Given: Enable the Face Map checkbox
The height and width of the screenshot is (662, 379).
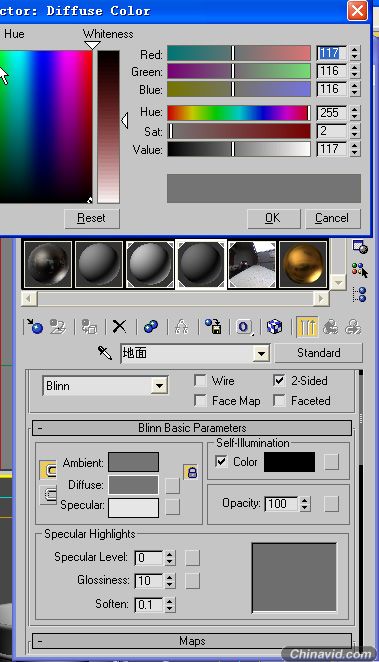Looking at the screenshot, I should point(200,400).
